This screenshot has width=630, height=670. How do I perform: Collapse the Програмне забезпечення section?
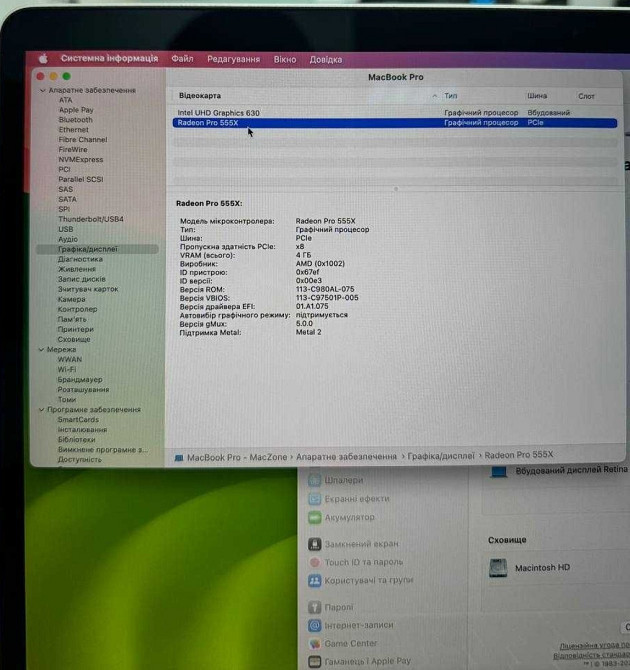[41, 409]
